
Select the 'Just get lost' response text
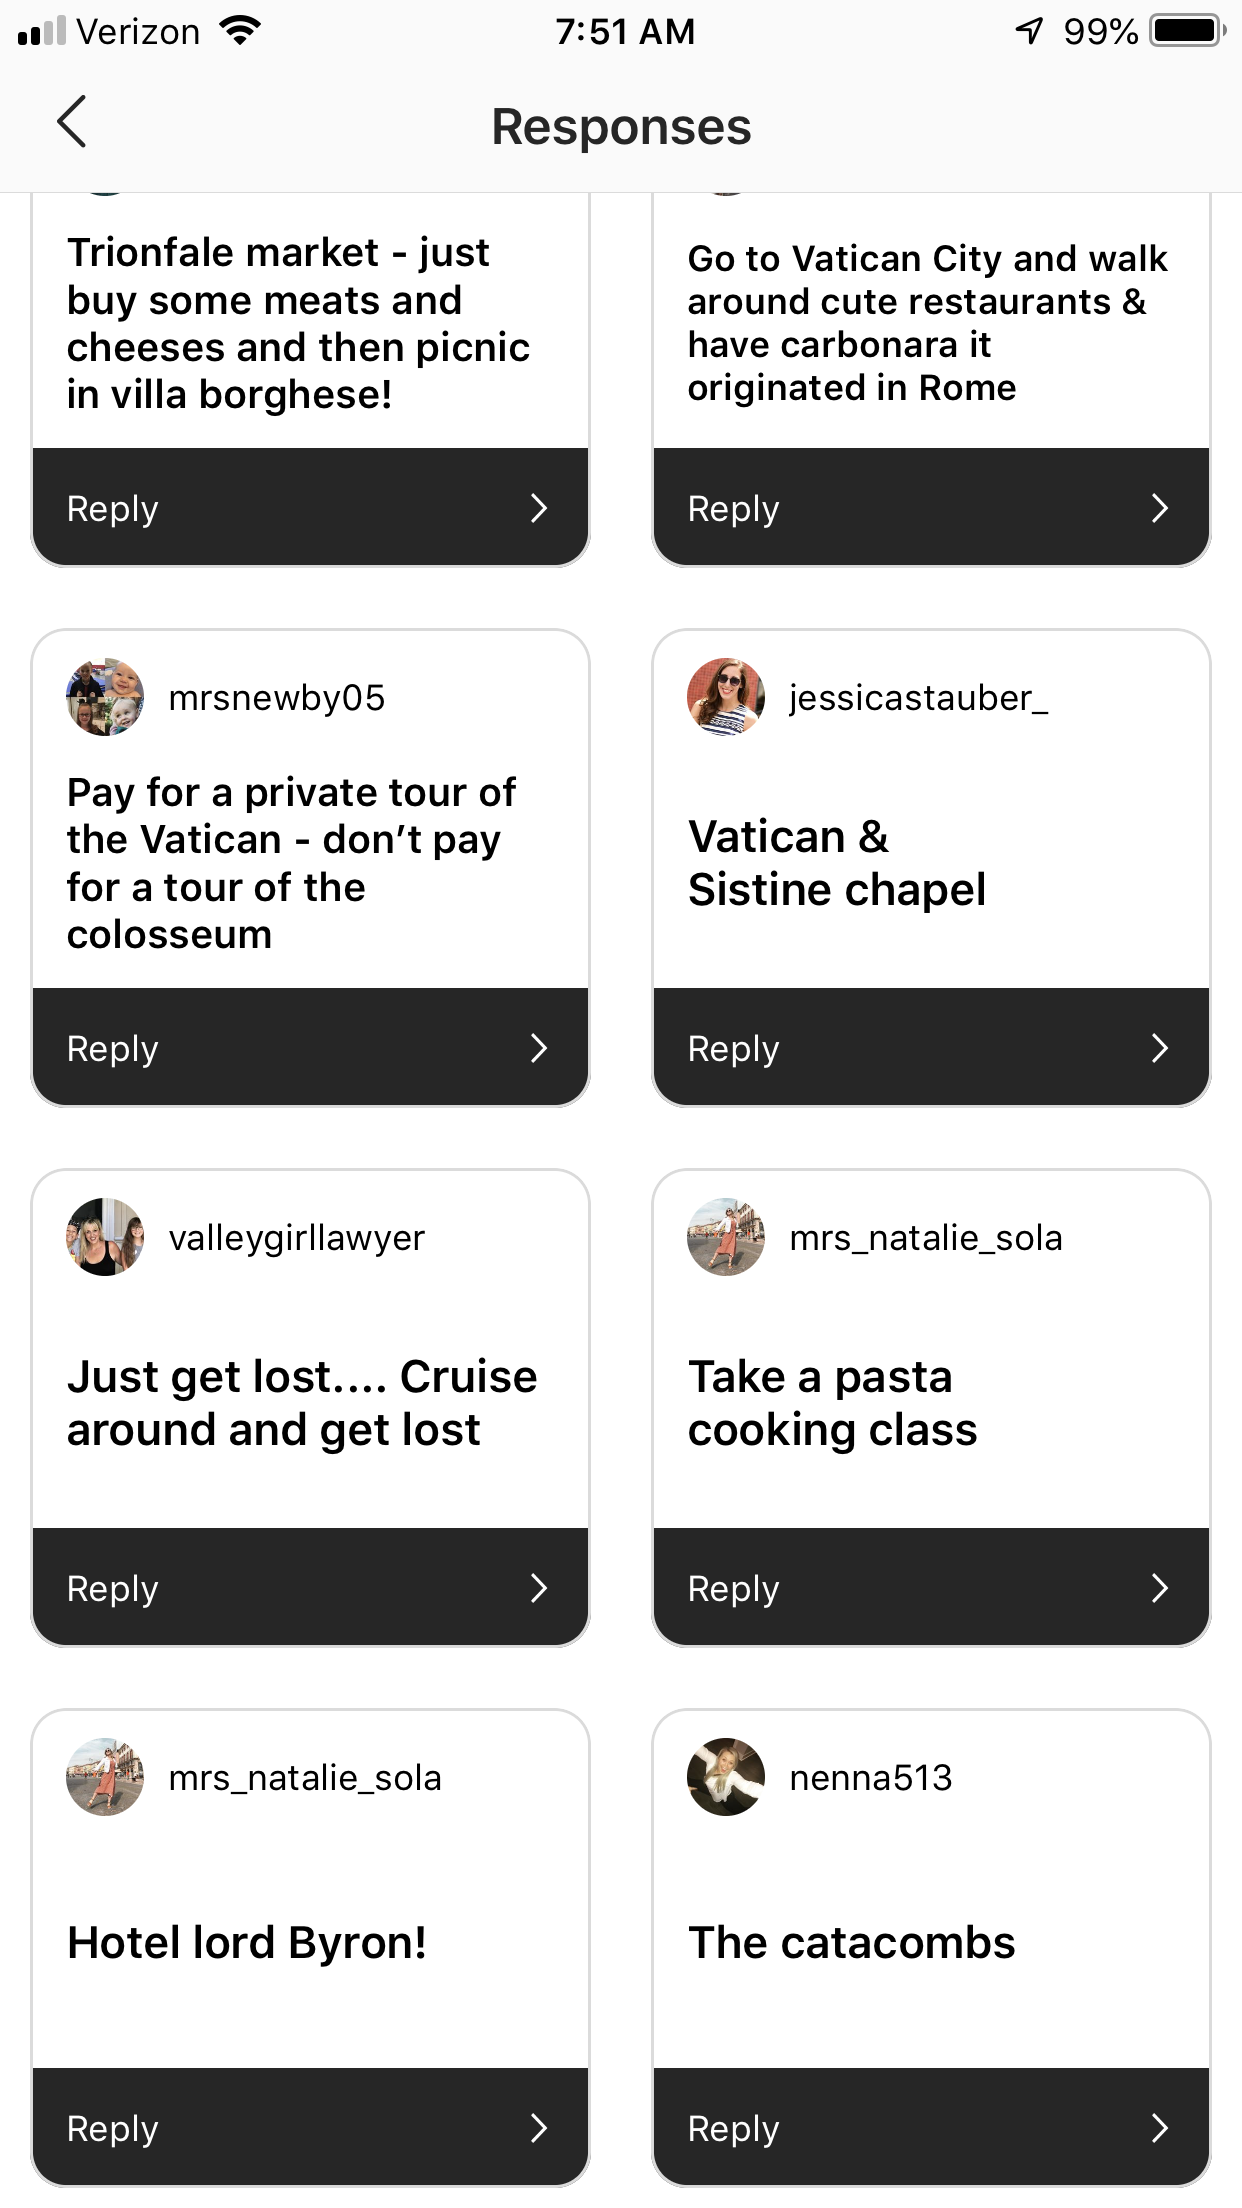click(302, 1403)
